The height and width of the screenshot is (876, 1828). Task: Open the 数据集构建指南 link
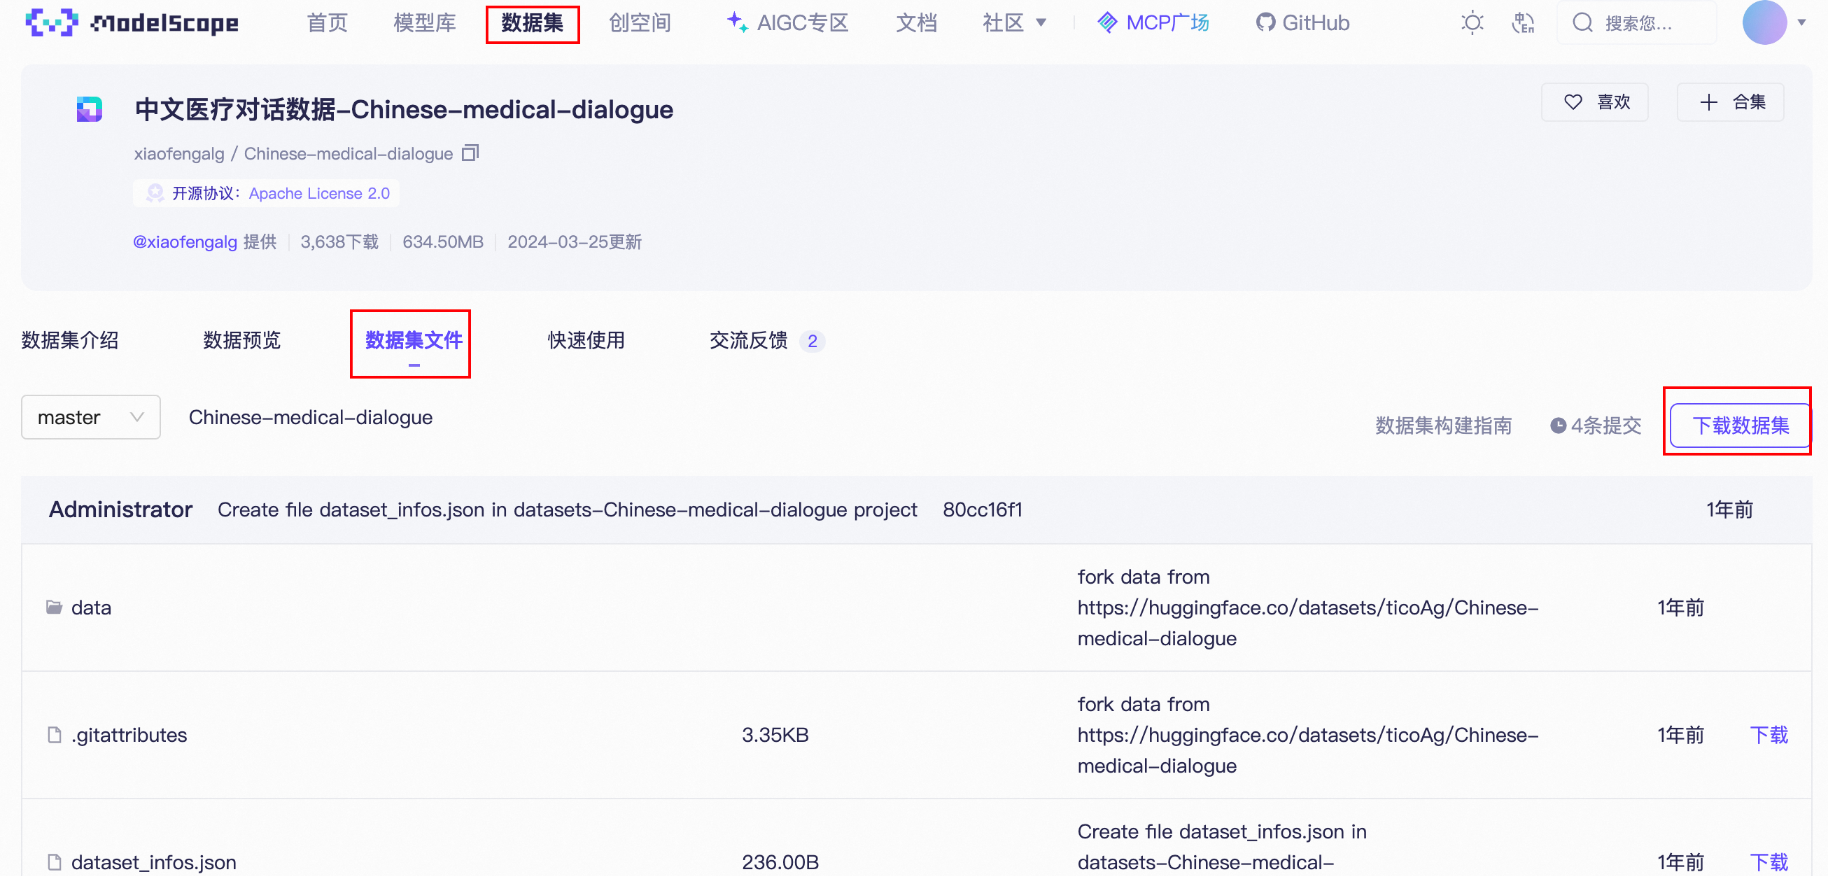tap(1443, 426)
